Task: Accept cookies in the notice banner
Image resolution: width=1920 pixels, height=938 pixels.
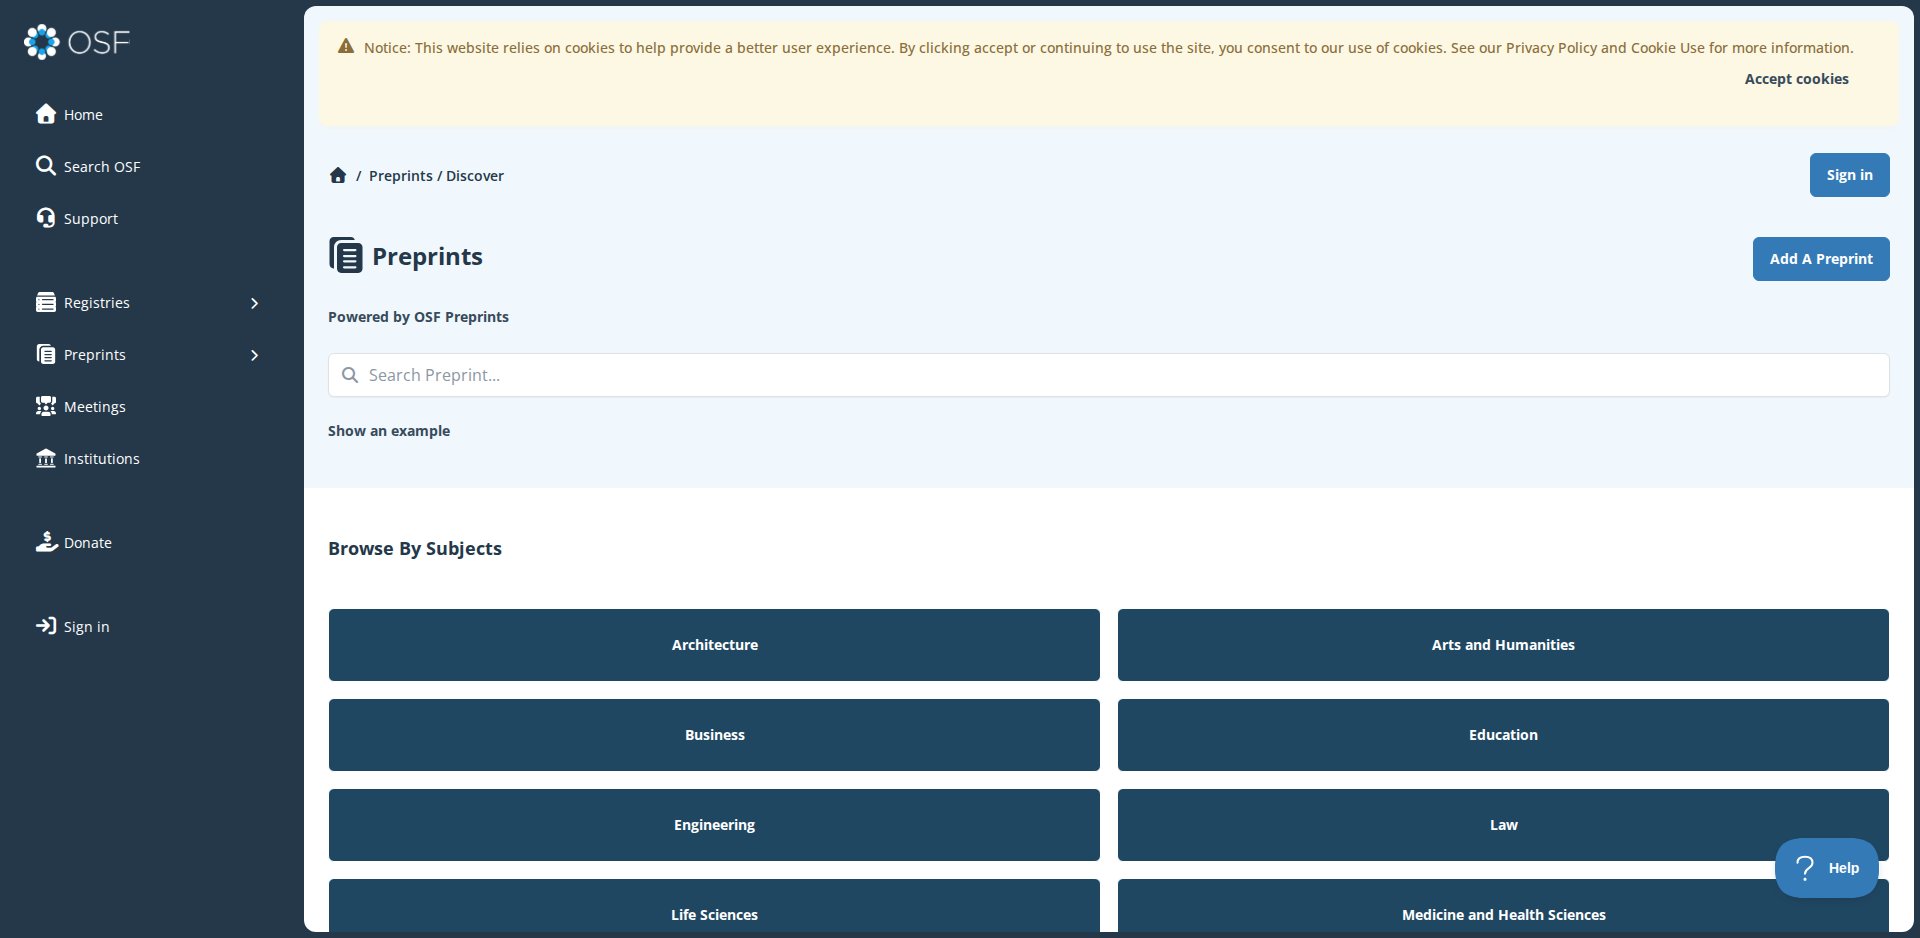Action: pos(1796,79)
